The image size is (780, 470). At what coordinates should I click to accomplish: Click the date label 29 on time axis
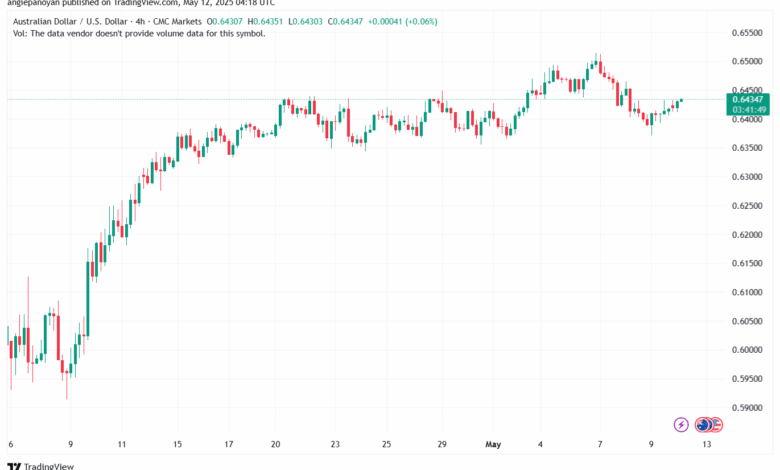442,445
